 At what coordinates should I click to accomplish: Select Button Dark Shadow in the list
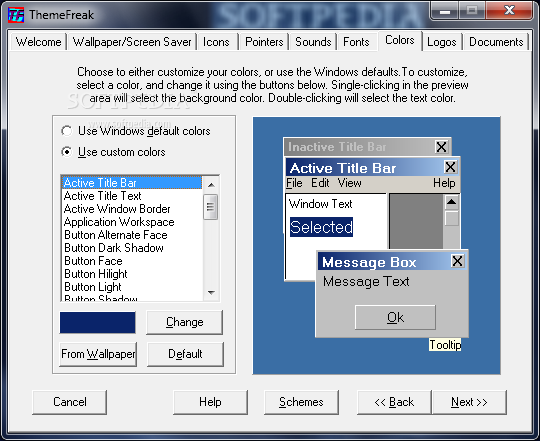click(x=132, y=248)
